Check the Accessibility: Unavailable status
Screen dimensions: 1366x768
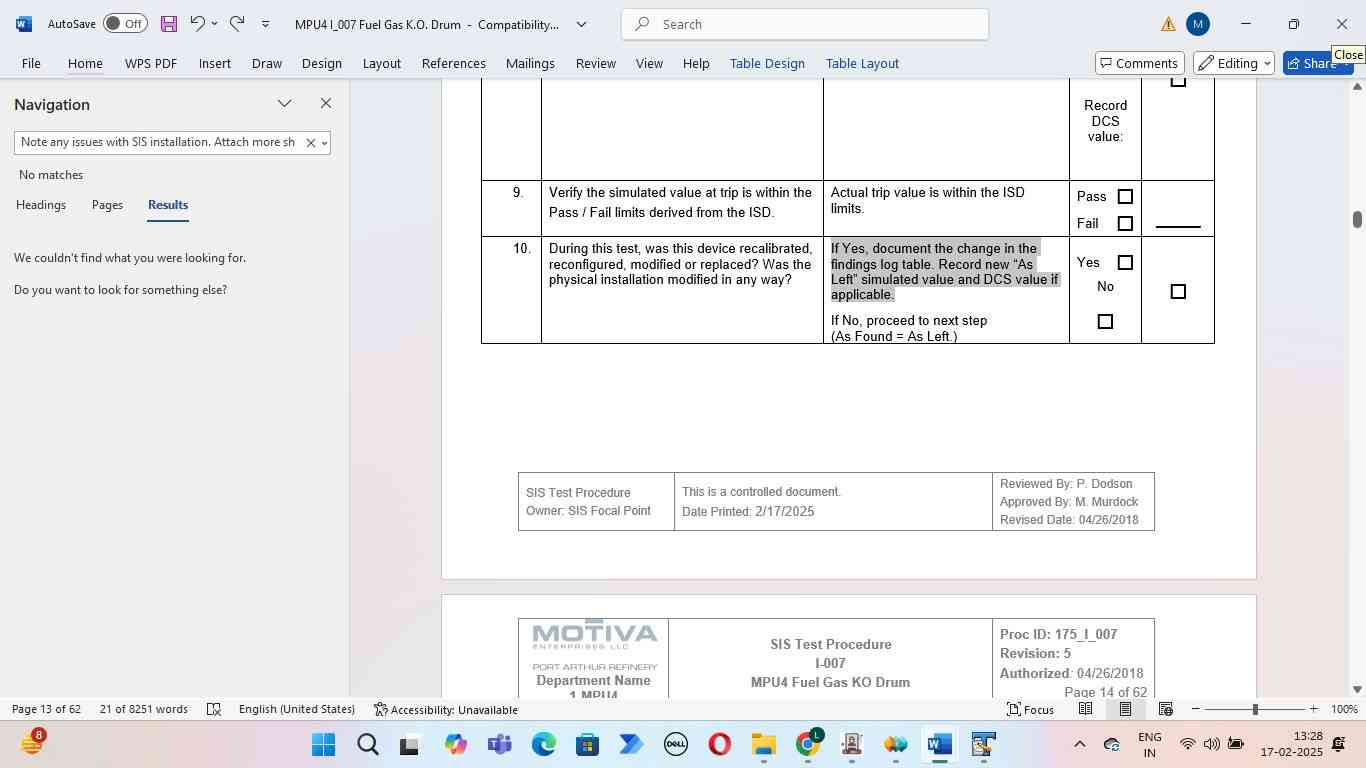pos(446,709)
